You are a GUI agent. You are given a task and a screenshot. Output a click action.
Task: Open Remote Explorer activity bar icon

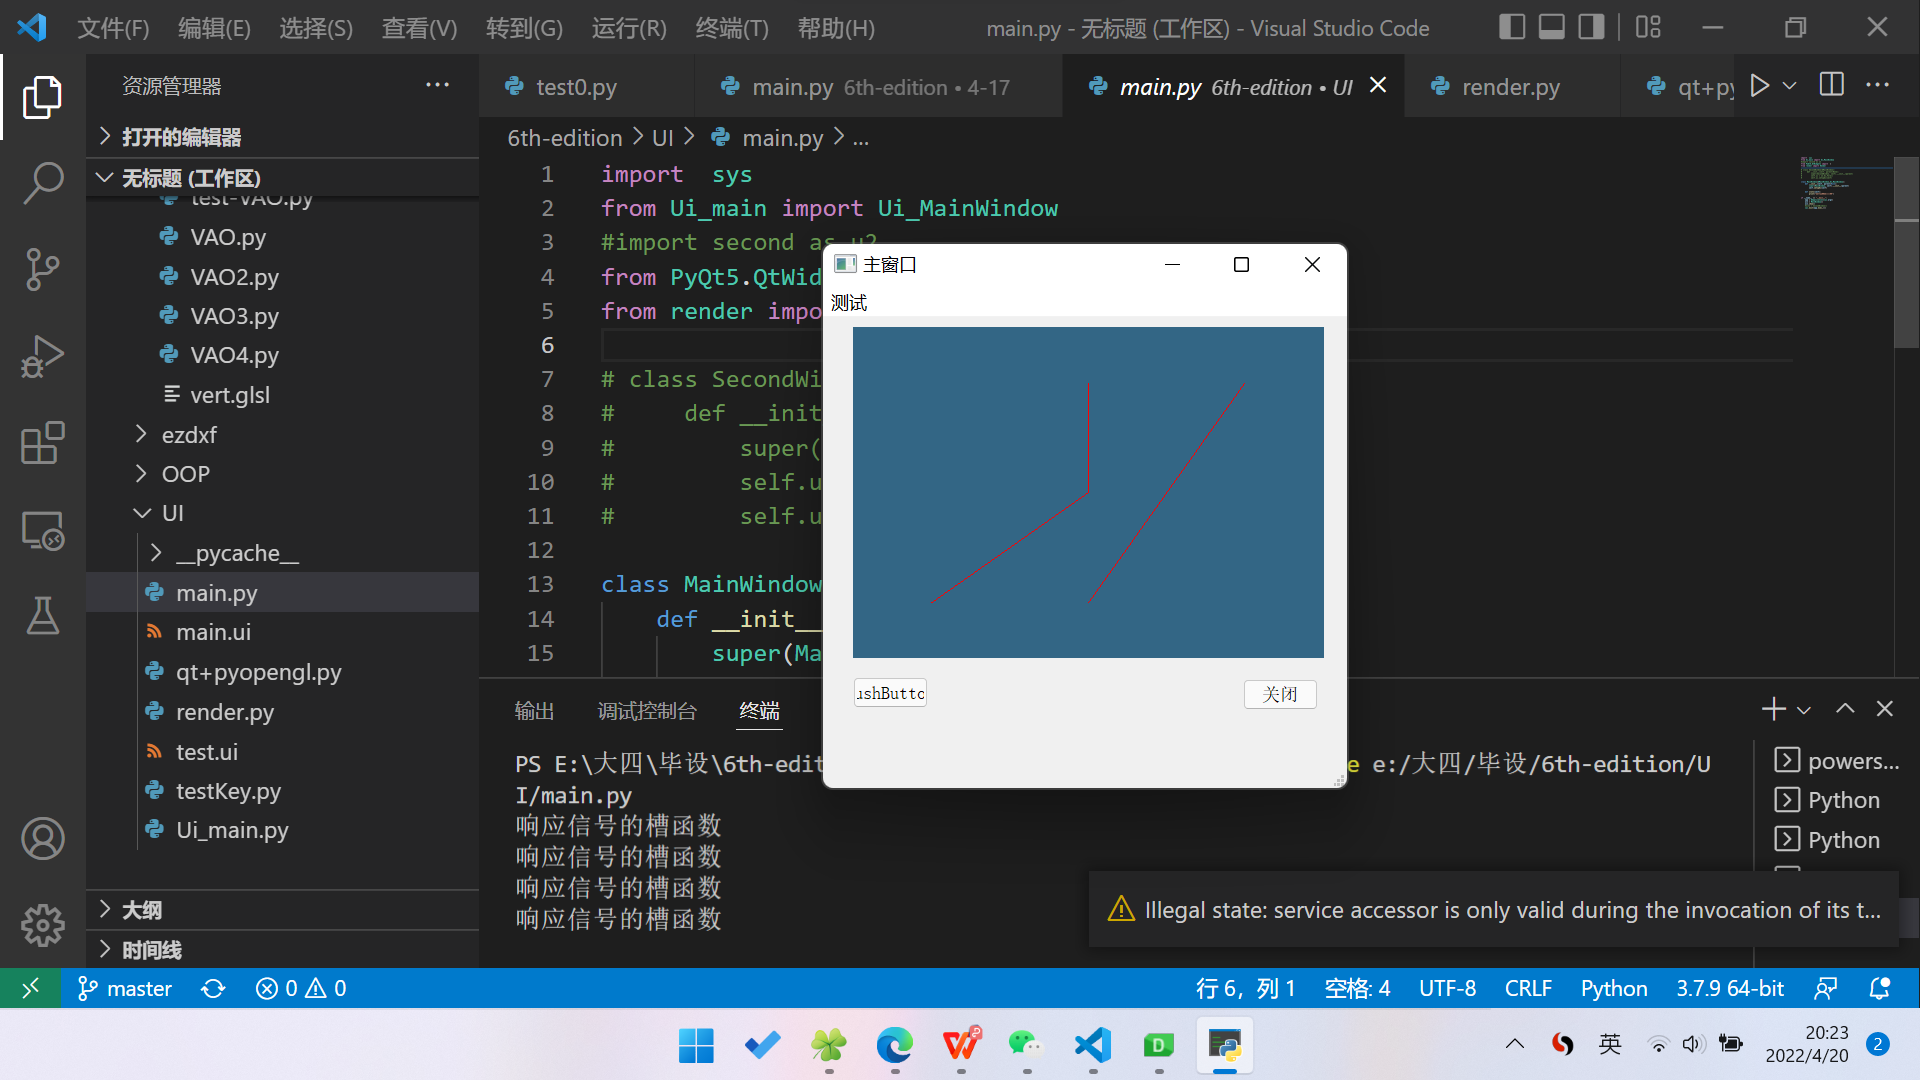[43, 530]
